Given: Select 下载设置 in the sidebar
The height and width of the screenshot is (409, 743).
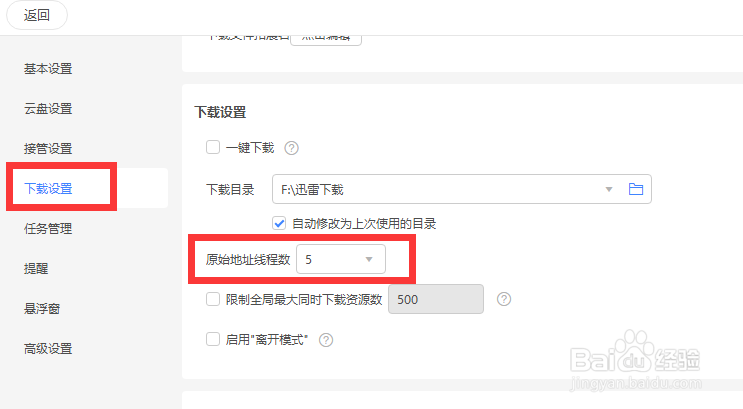Looking at the screenshot, I should point(48,188).
